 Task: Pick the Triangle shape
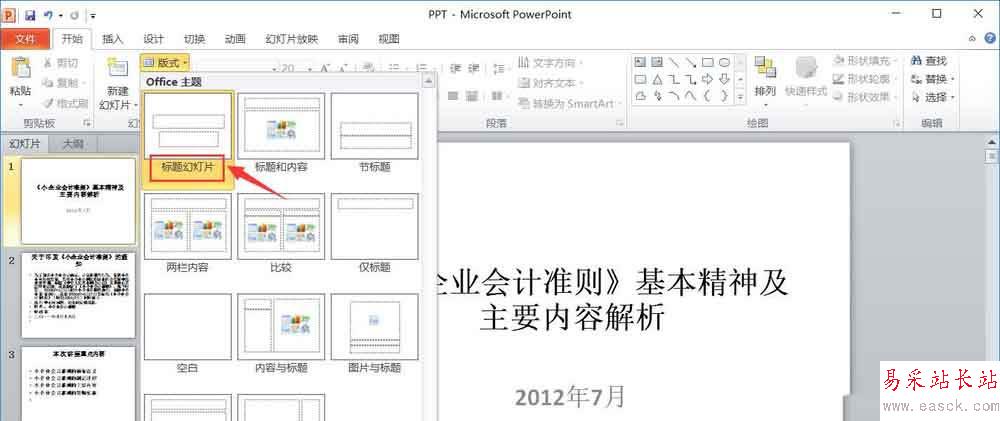coord(657,80)
